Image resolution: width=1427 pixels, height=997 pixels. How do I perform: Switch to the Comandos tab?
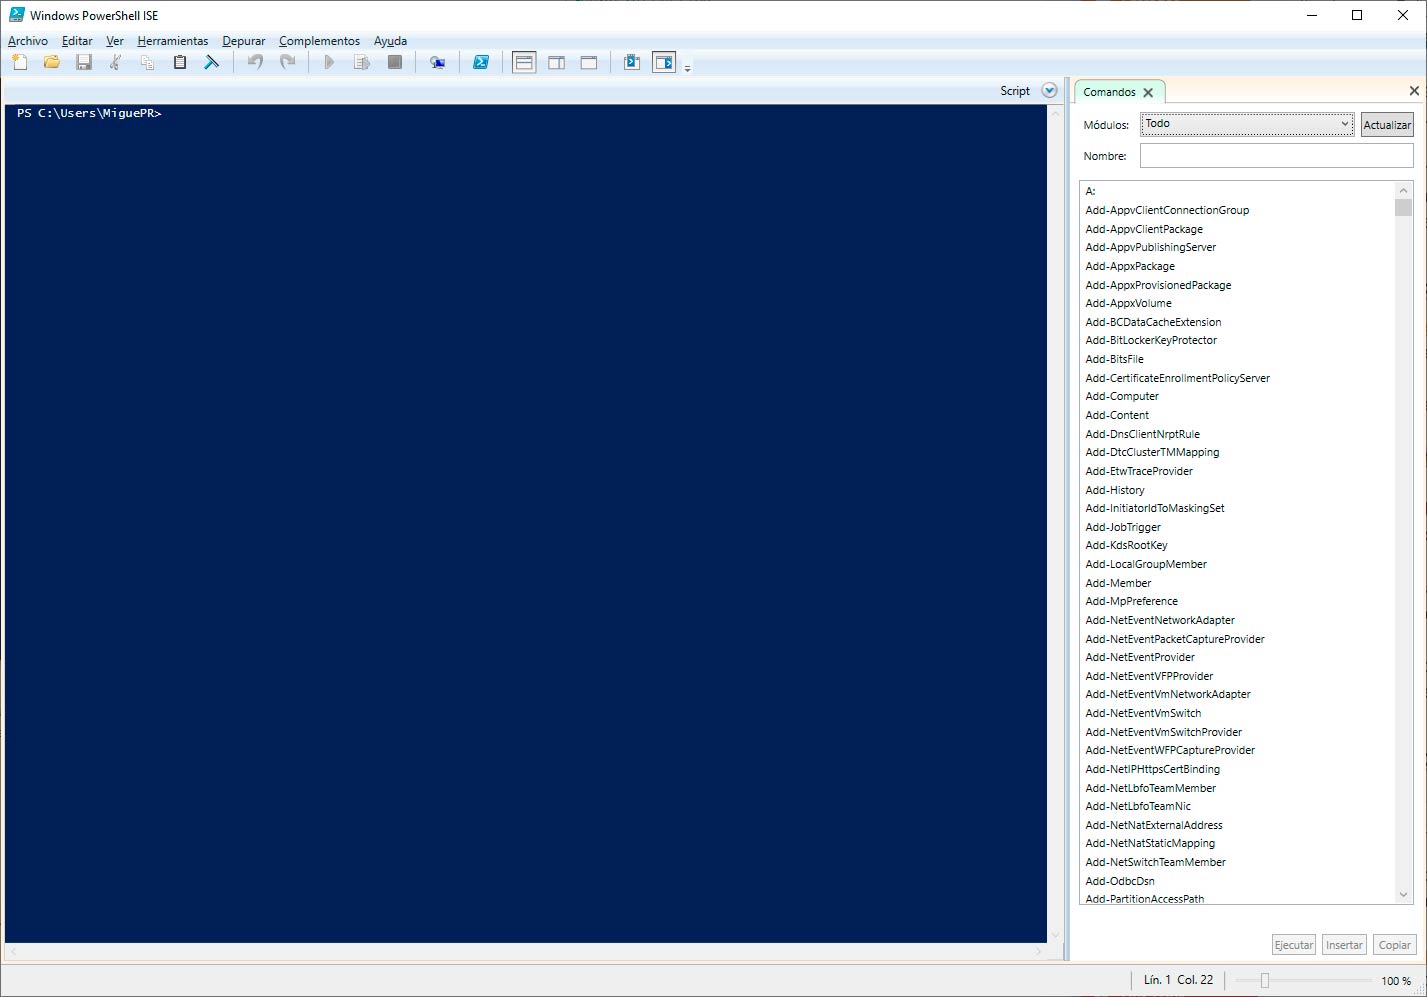pos(1108,91)
